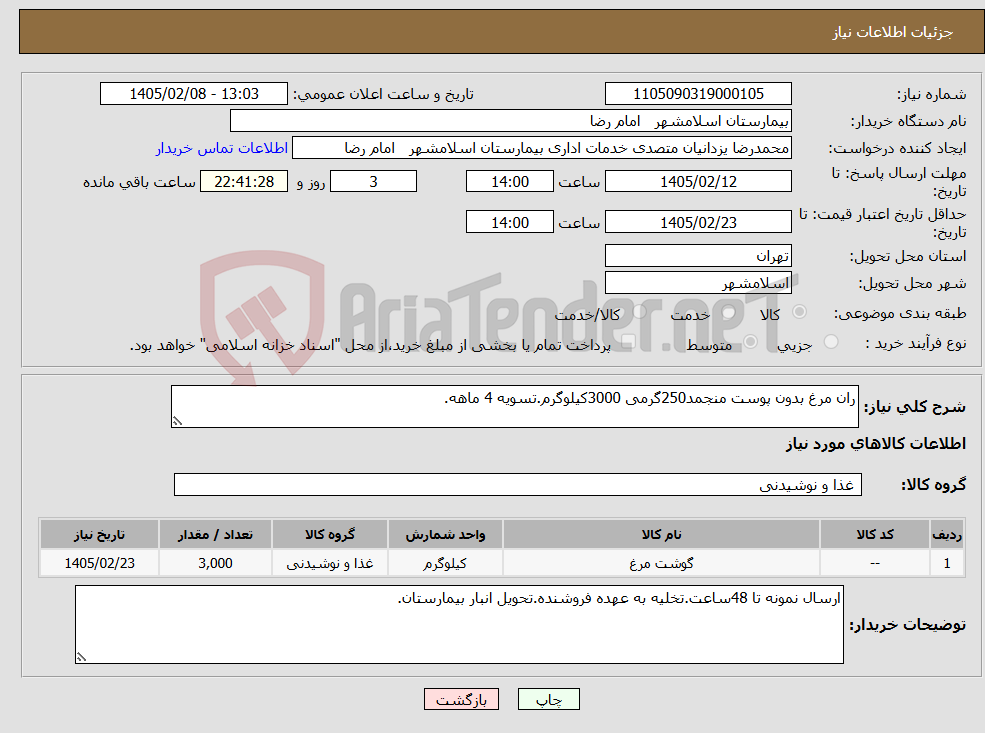Click the ساعت باقی مانده label
Screen dimensions: 985x733
[x=139, y=182]
